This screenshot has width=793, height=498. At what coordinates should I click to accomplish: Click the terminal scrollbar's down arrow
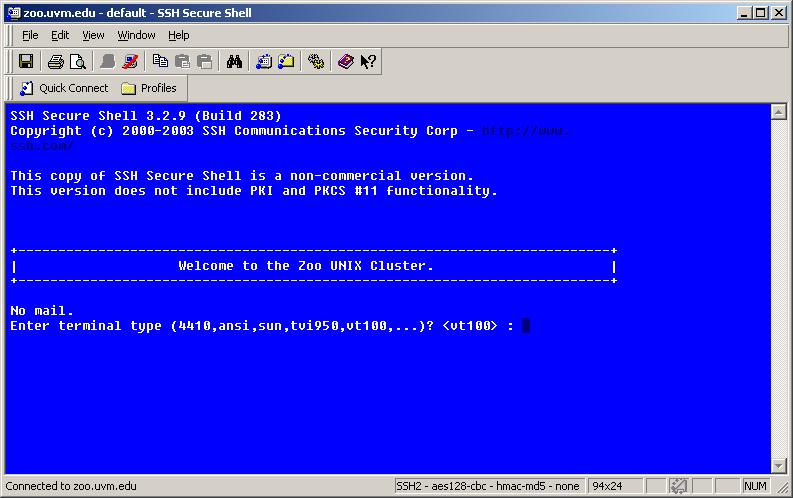(779, 466)
